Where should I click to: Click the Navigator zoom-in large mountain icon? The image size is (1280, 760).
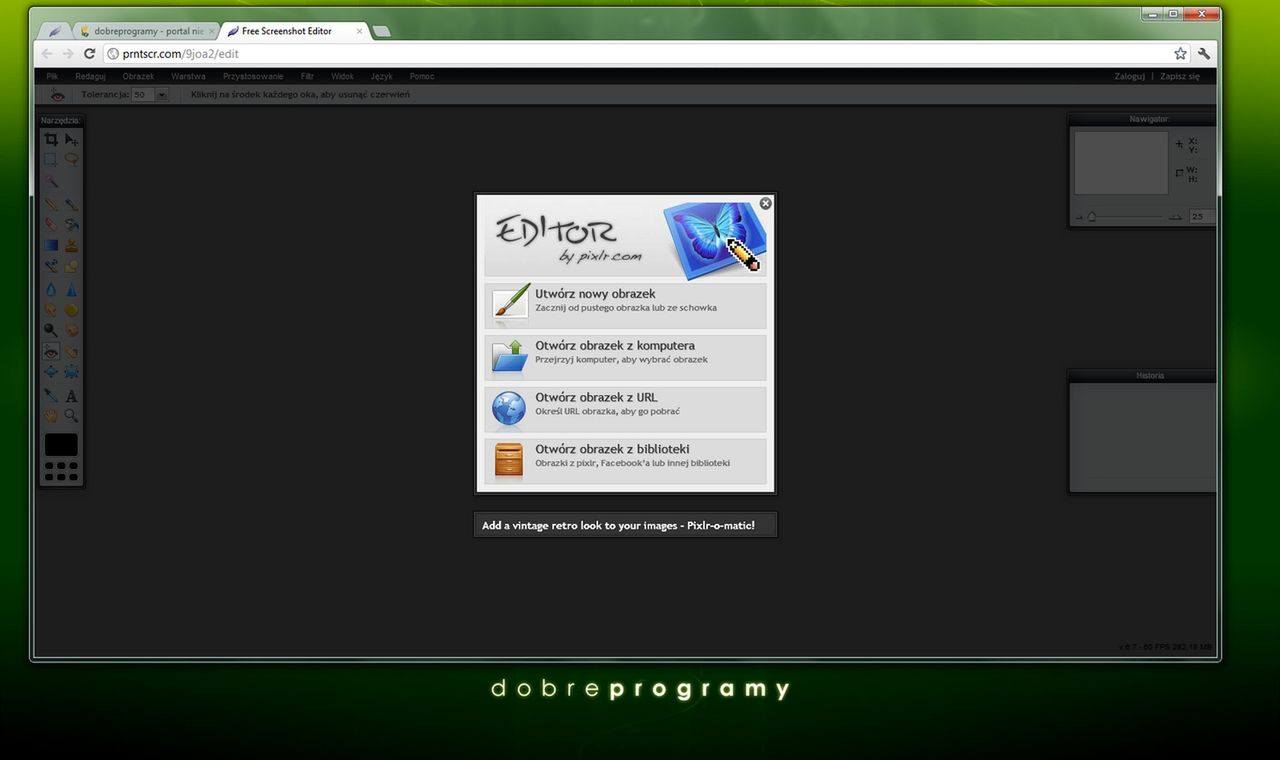[x=1175, y=217]
